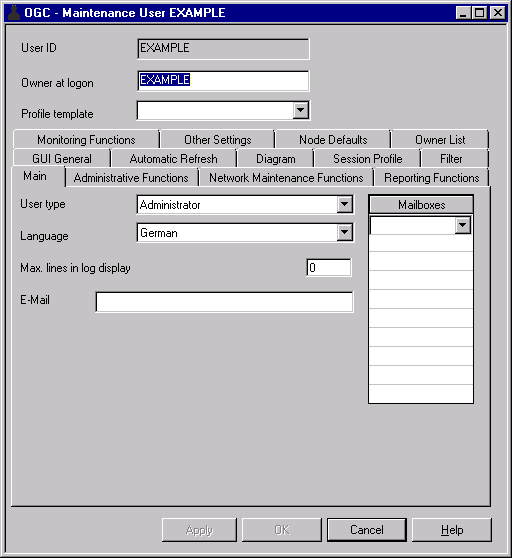This screenshot has width=512, height=558.
Task: Open the Reporting Functions tab
Action: [x=432, y=178]
